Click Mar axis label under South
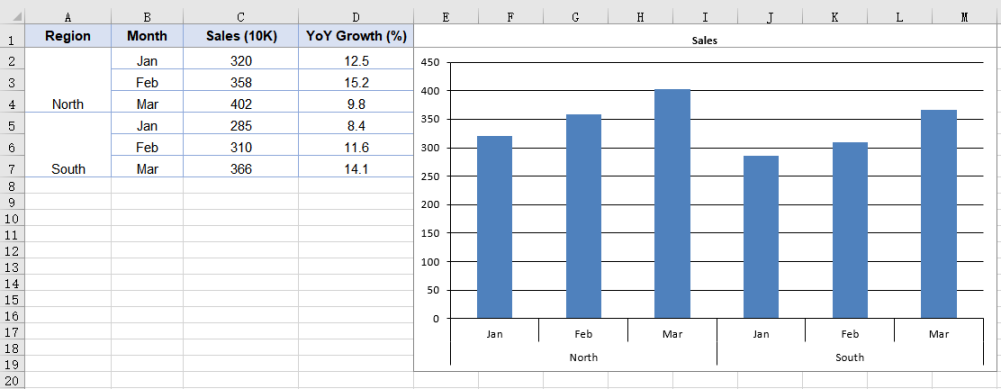The width and height of the screenshot is (1001, 389). click(938, 333)
